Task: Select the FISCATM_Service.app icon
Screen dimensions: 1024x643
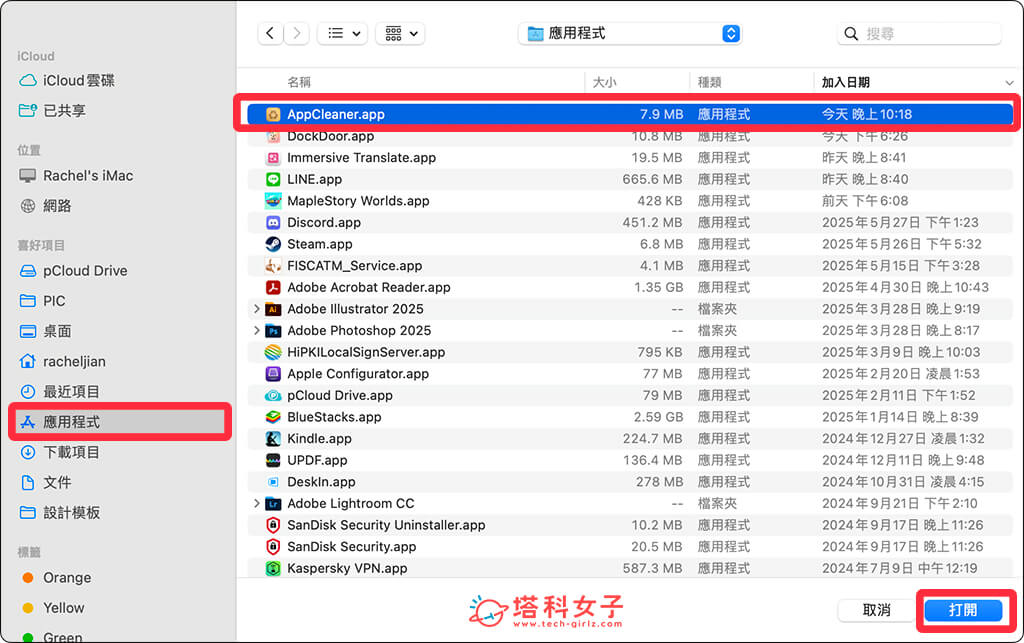Action: click(273, 266)
